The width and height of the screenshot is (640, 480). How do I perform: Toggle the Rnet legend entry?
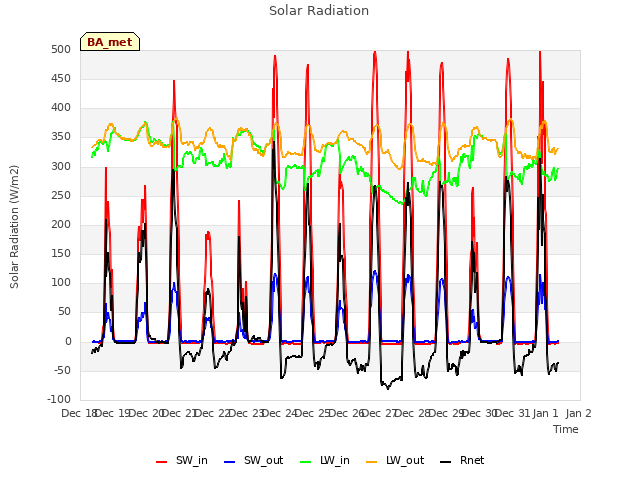pyautogui.click(x=462, y=460)
